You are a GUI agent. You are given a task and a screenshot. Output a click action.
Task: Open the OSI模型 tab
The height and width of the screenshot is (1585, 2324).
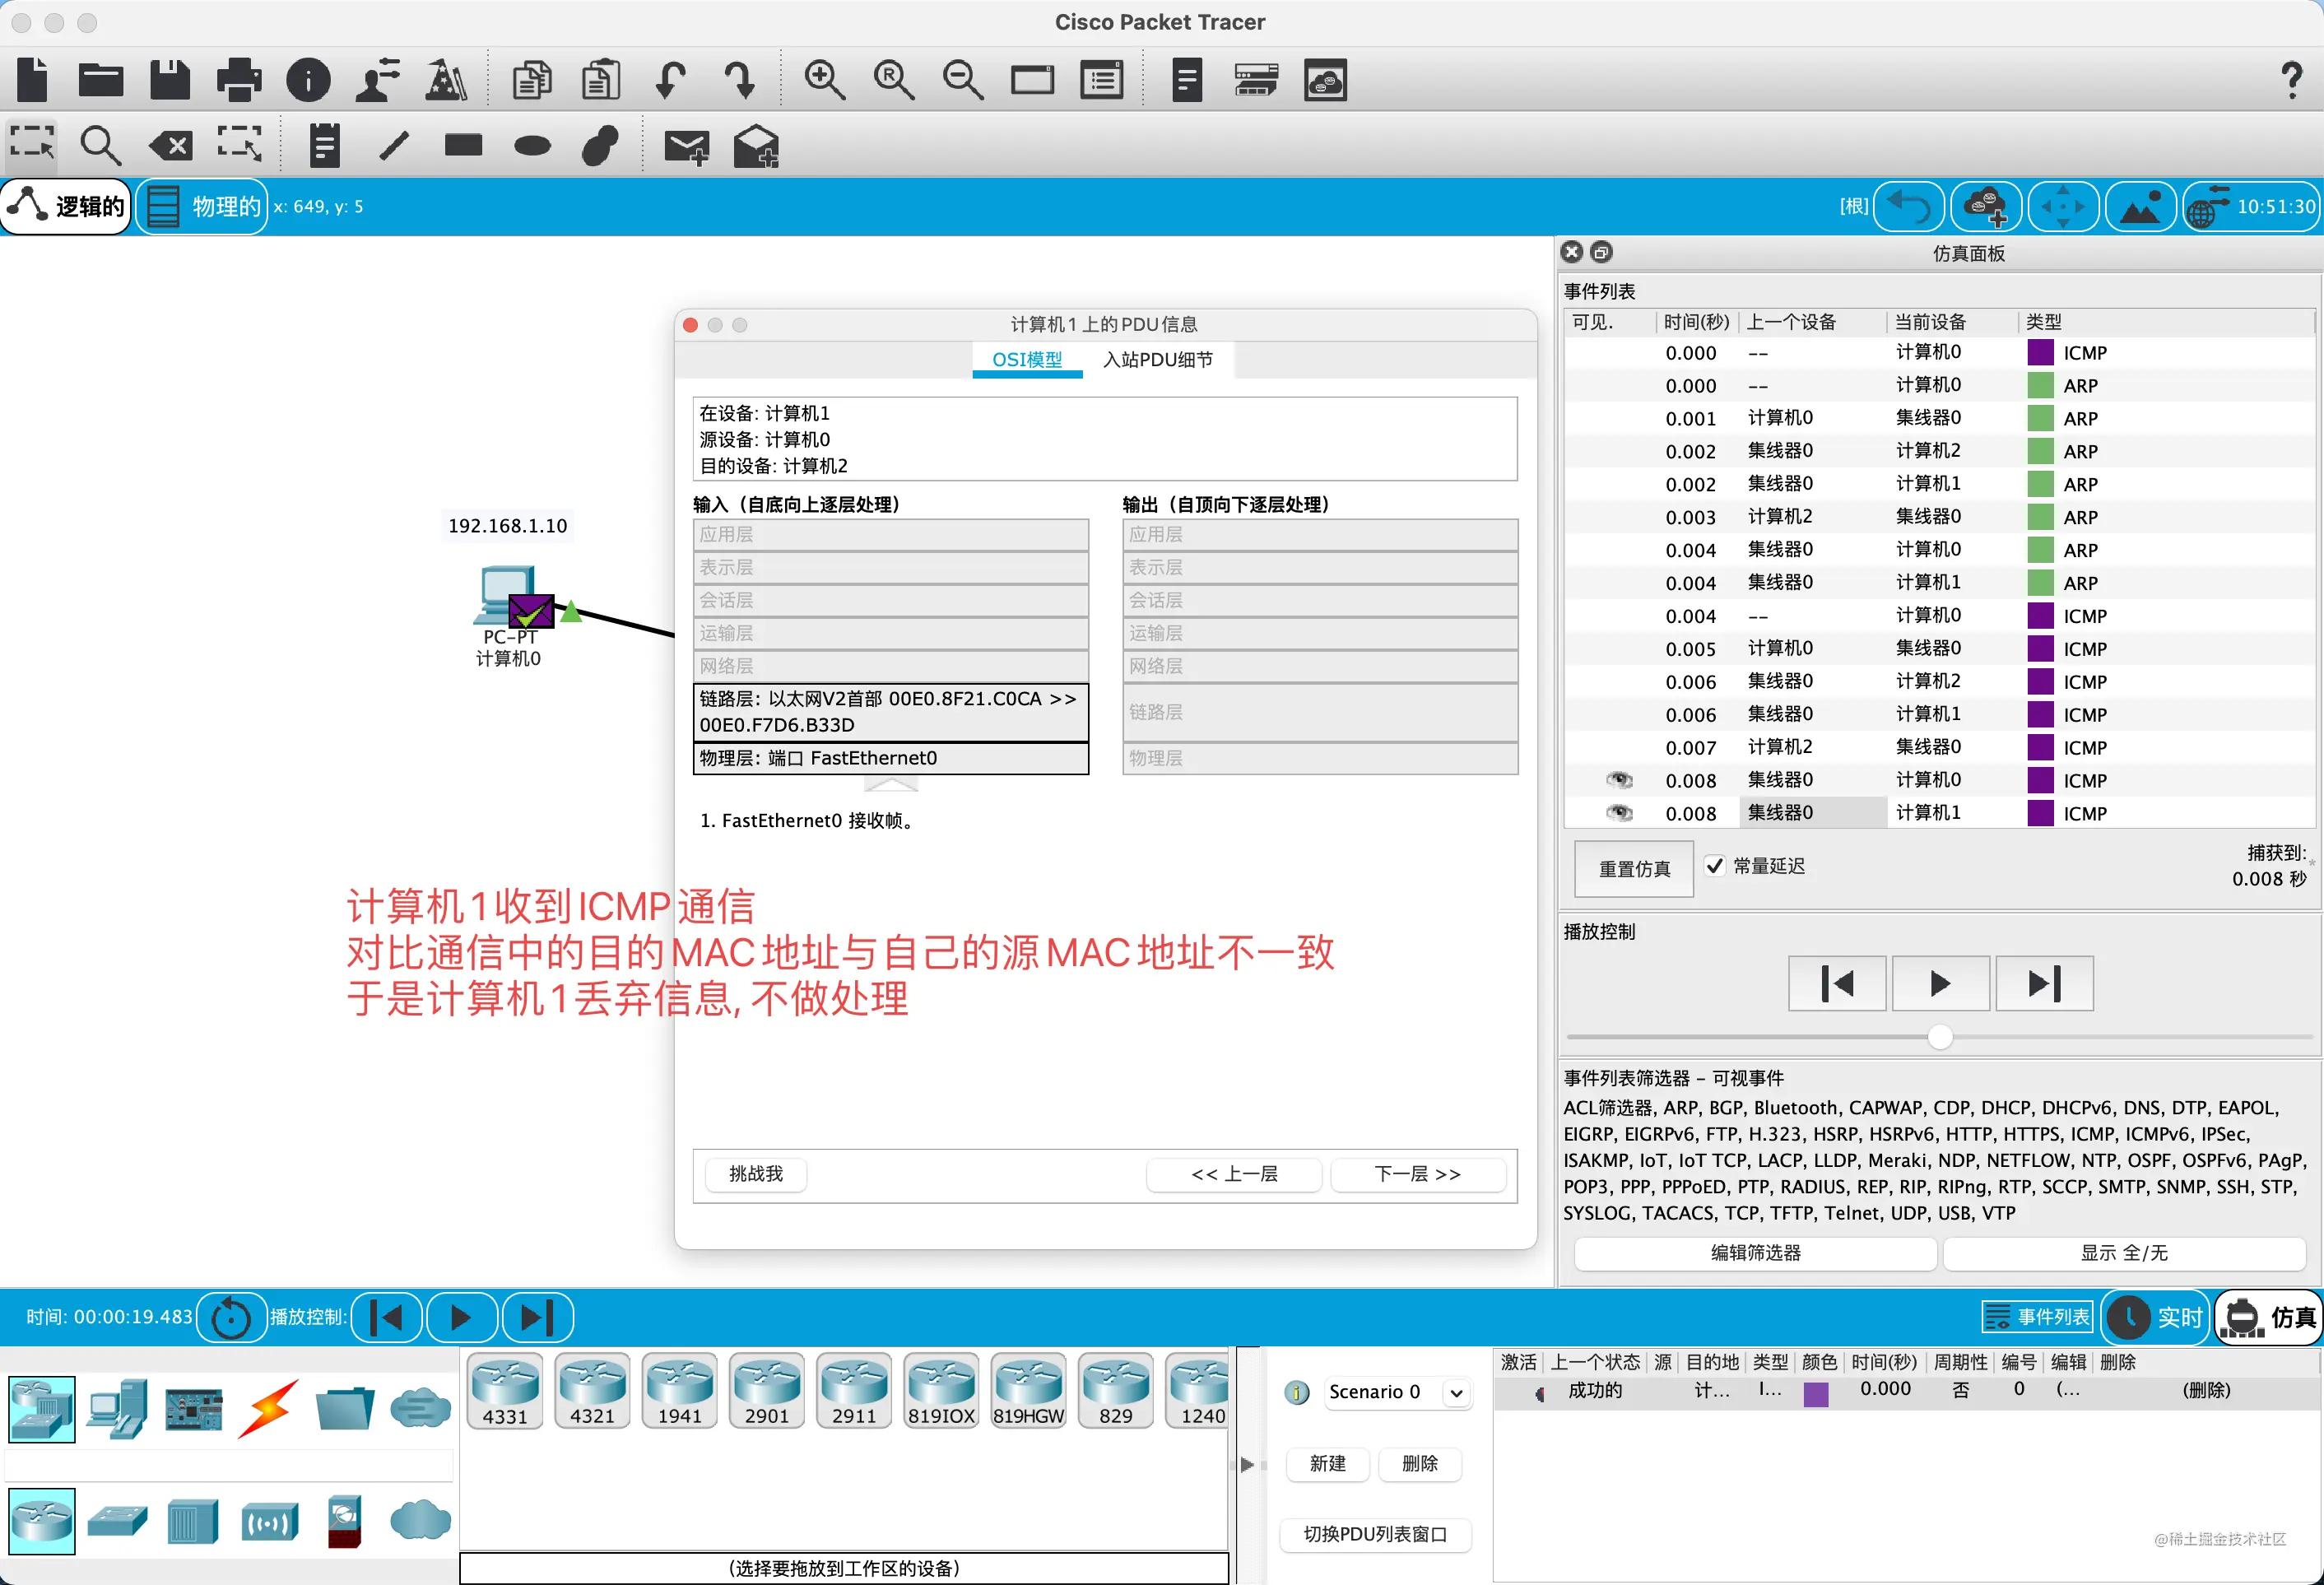click(x=1027, y=359)
